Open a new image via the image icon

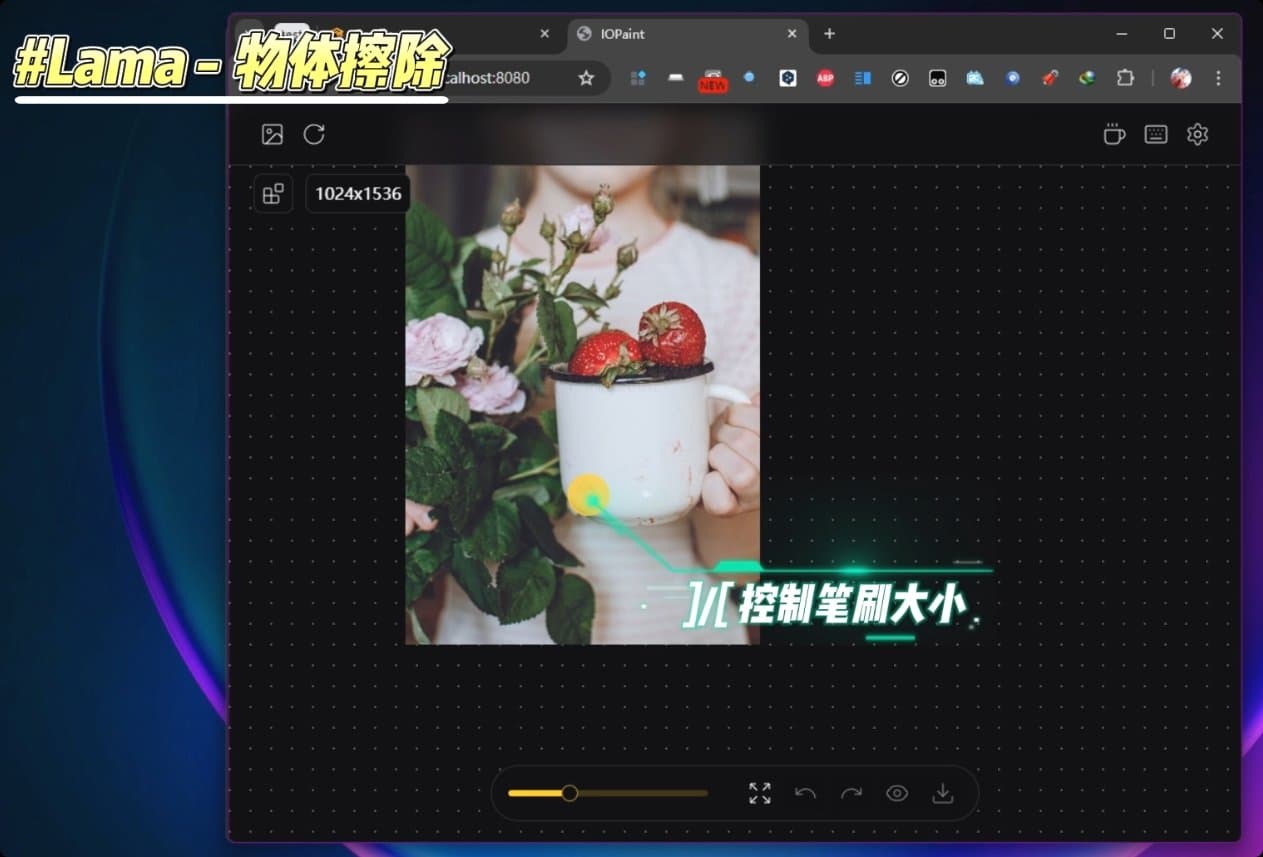tap(272, 134)
